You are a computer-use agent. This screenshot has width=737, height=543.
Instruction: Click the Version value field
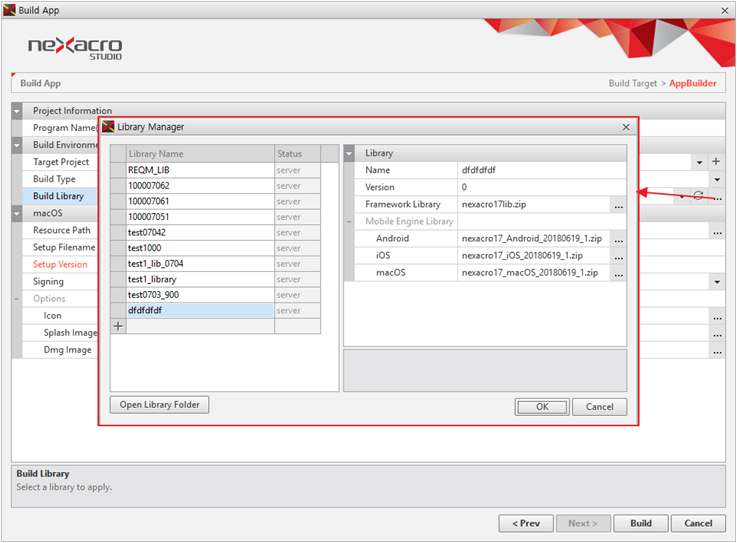tap(540, 188)
